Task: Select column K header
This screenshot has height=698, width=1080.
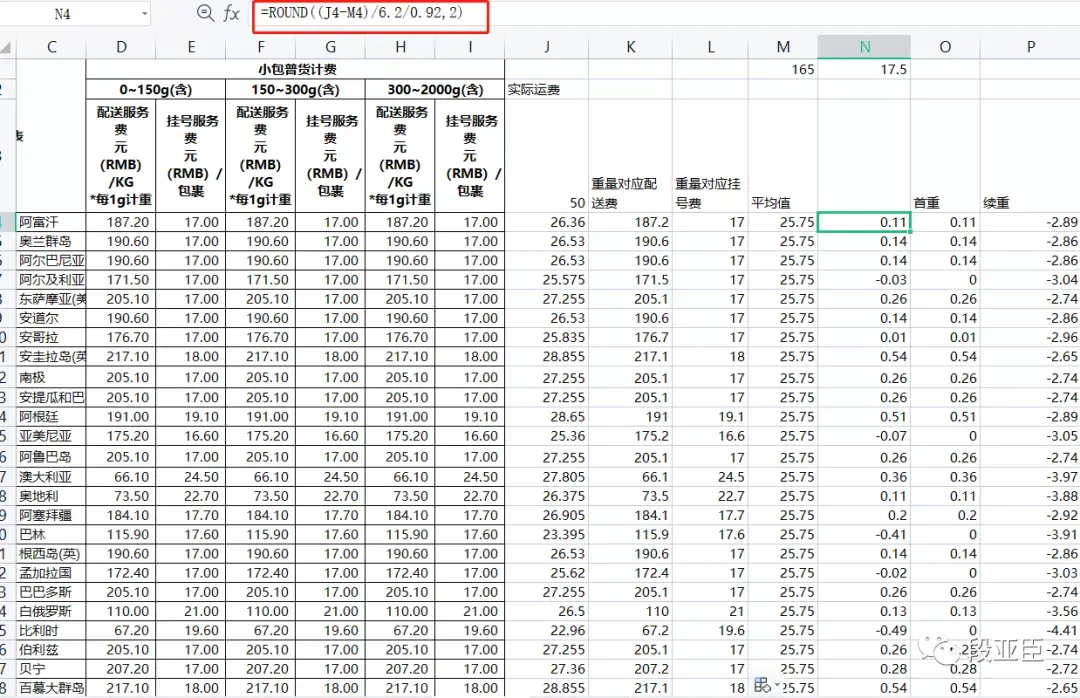Action: [630, 47]
